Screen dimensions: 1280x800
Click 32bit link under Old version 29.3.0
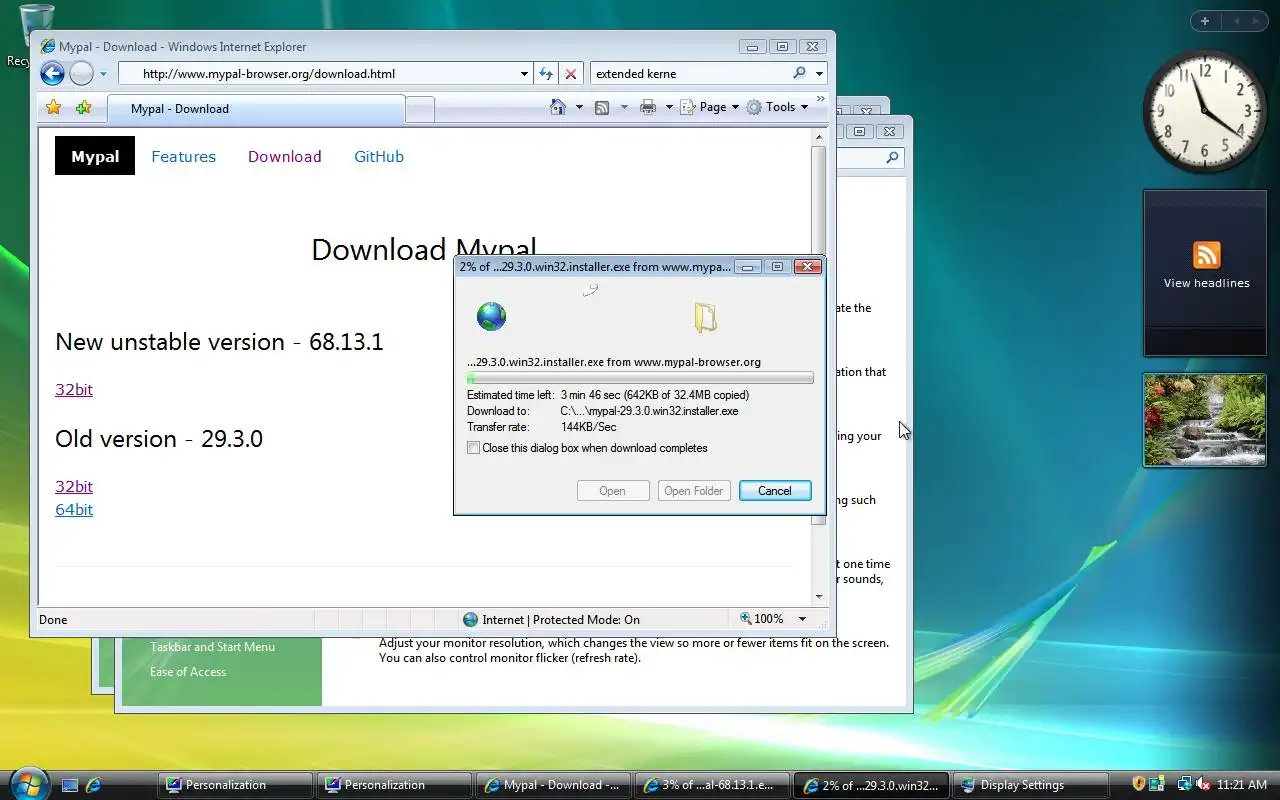(x=74, y=486)
